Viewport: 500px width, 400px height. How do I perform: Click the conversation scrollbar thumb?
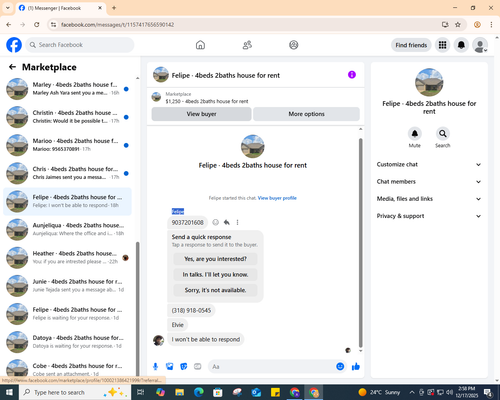click(360, 243)
